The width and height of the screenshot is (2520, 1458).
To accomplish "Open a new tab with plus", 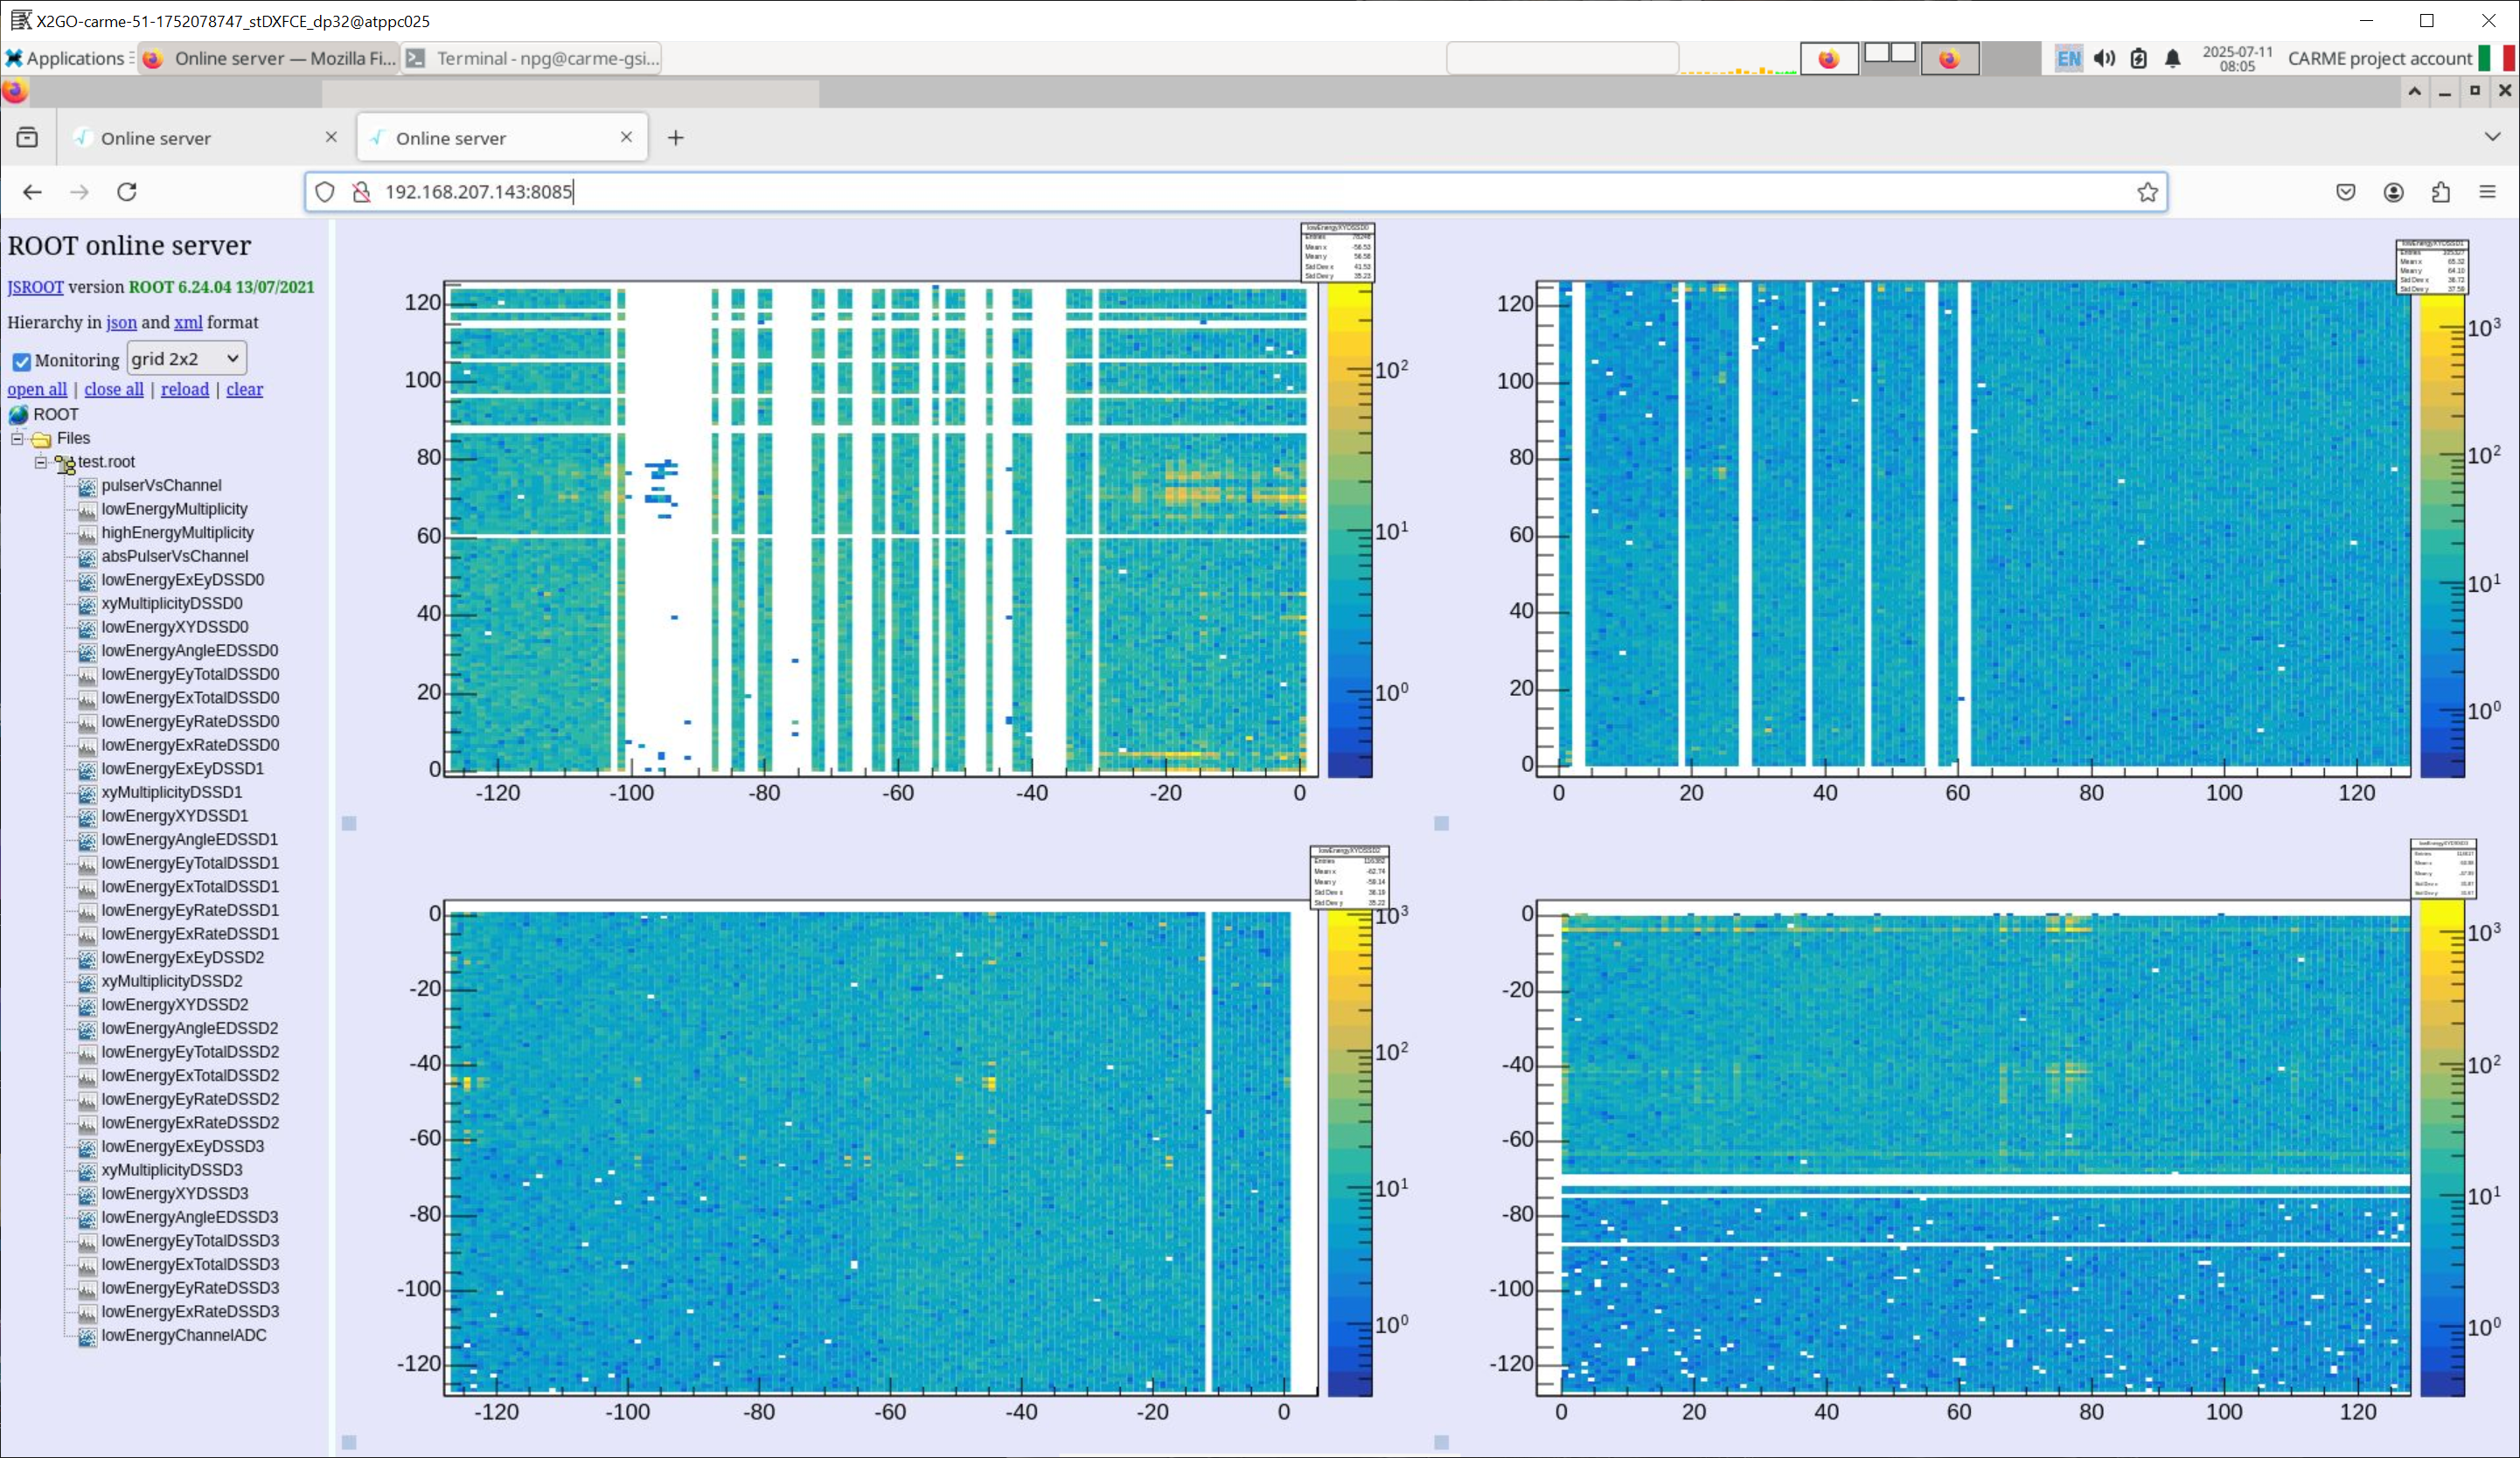I will [676, 138].
